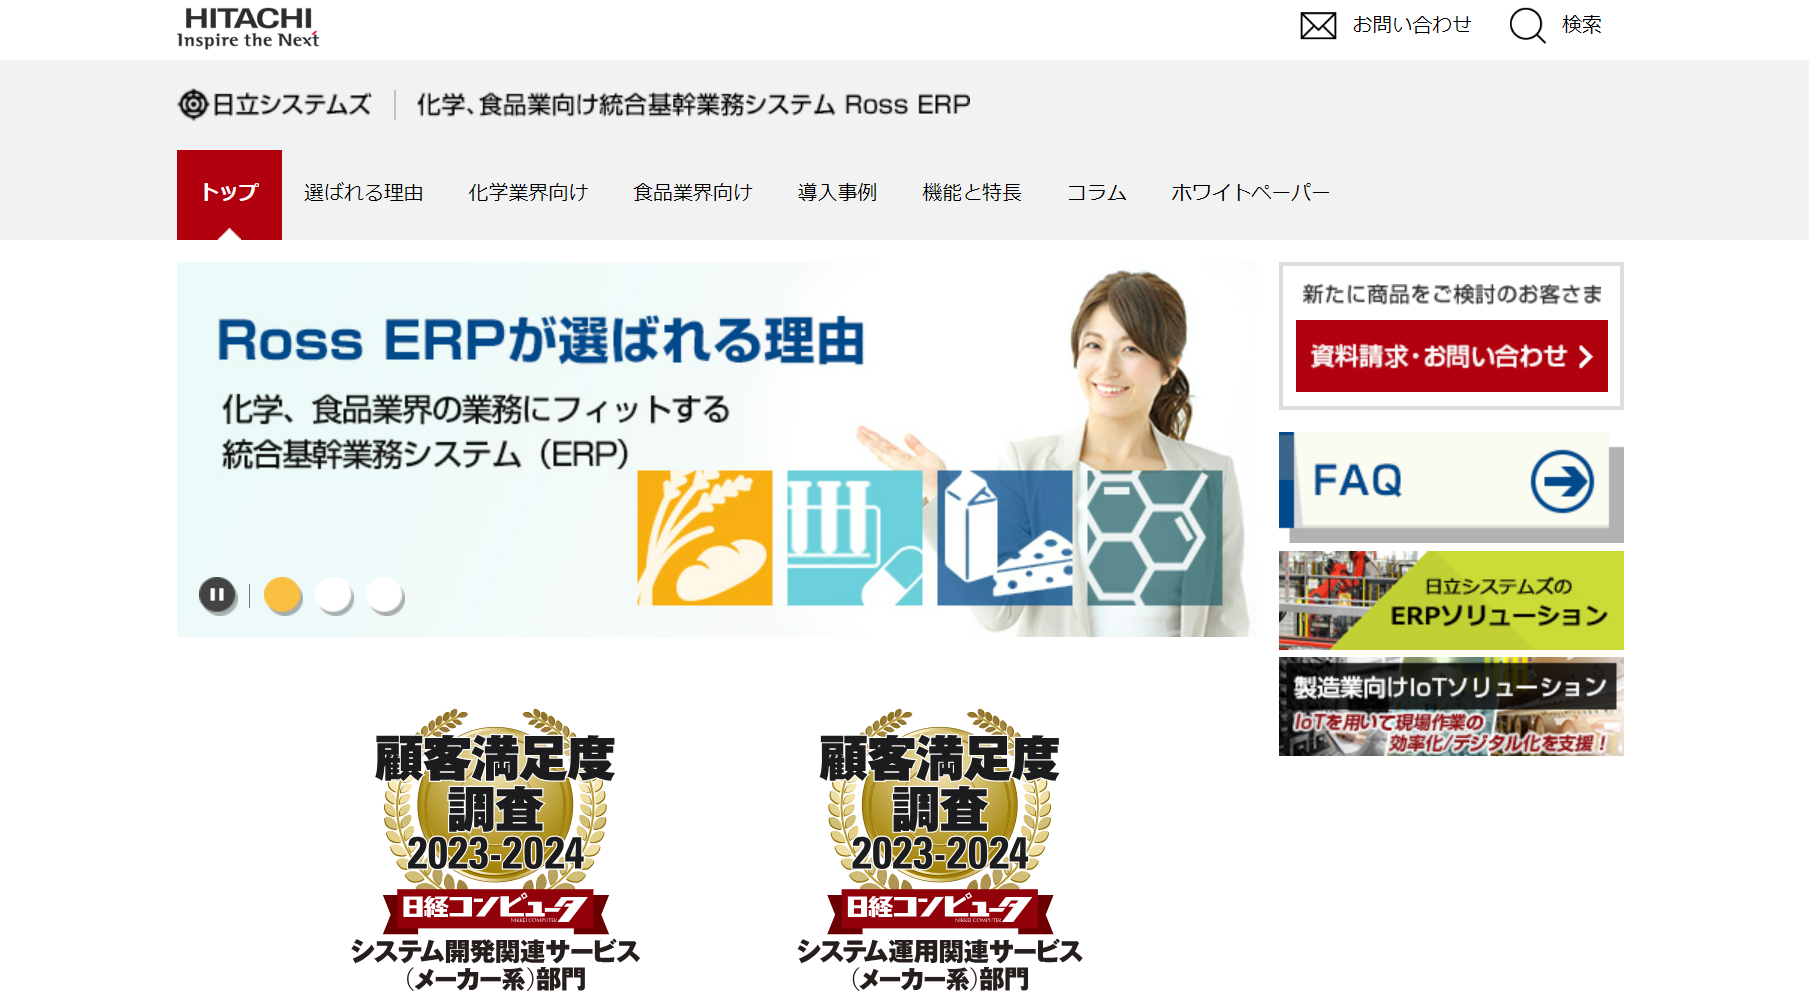Open the 食品業界向け navigation item
The image size is (1809, 1000).
[x=692, y=193]
